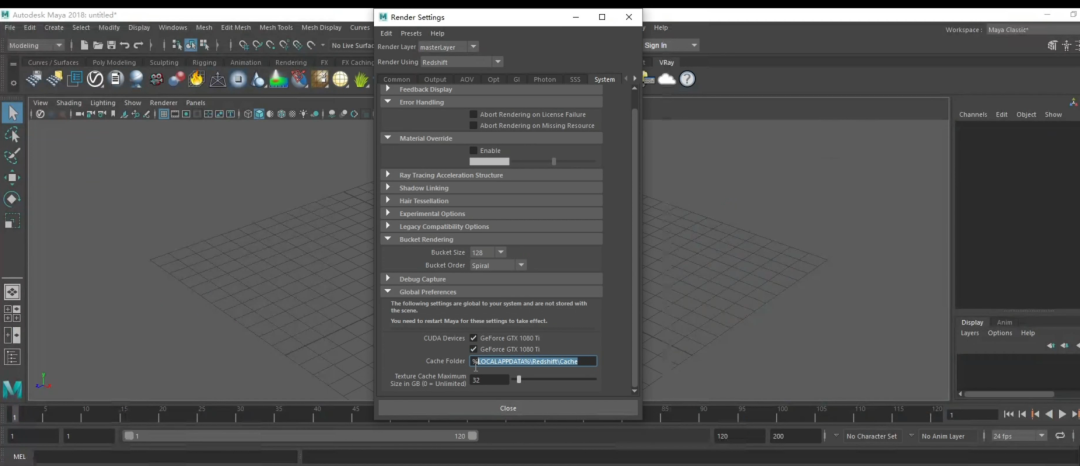Collapse the Global Preferences section
The image size is (1080, 466).
(x=491, y=292)
